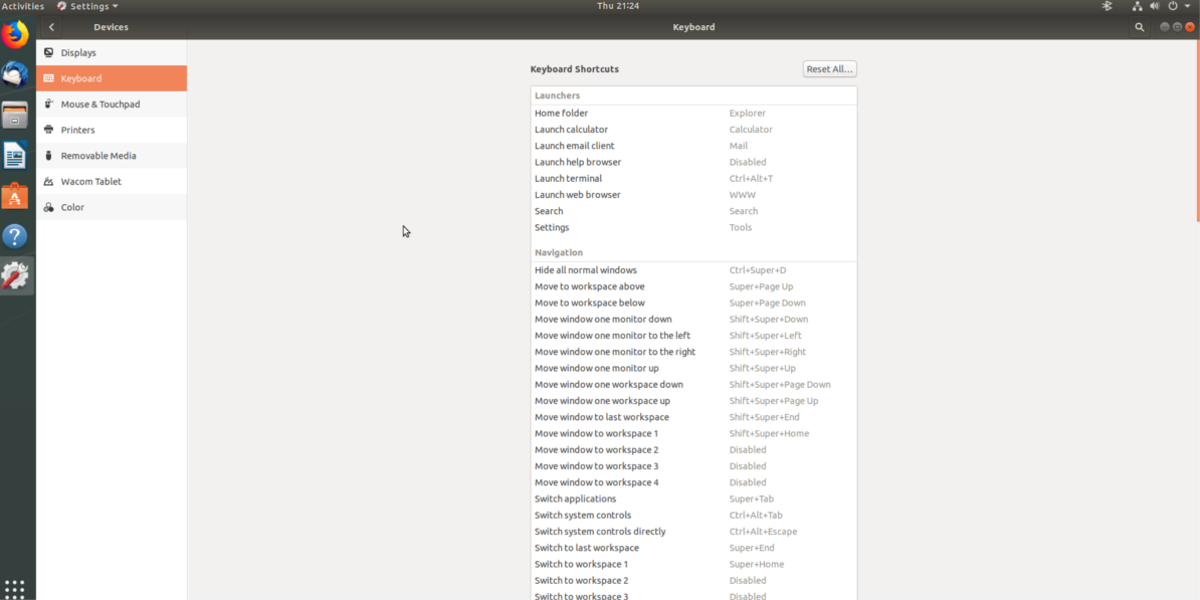Open the Files manager dock icon
This screenshot has width=1200, height=600.
[x=15, y=115]
